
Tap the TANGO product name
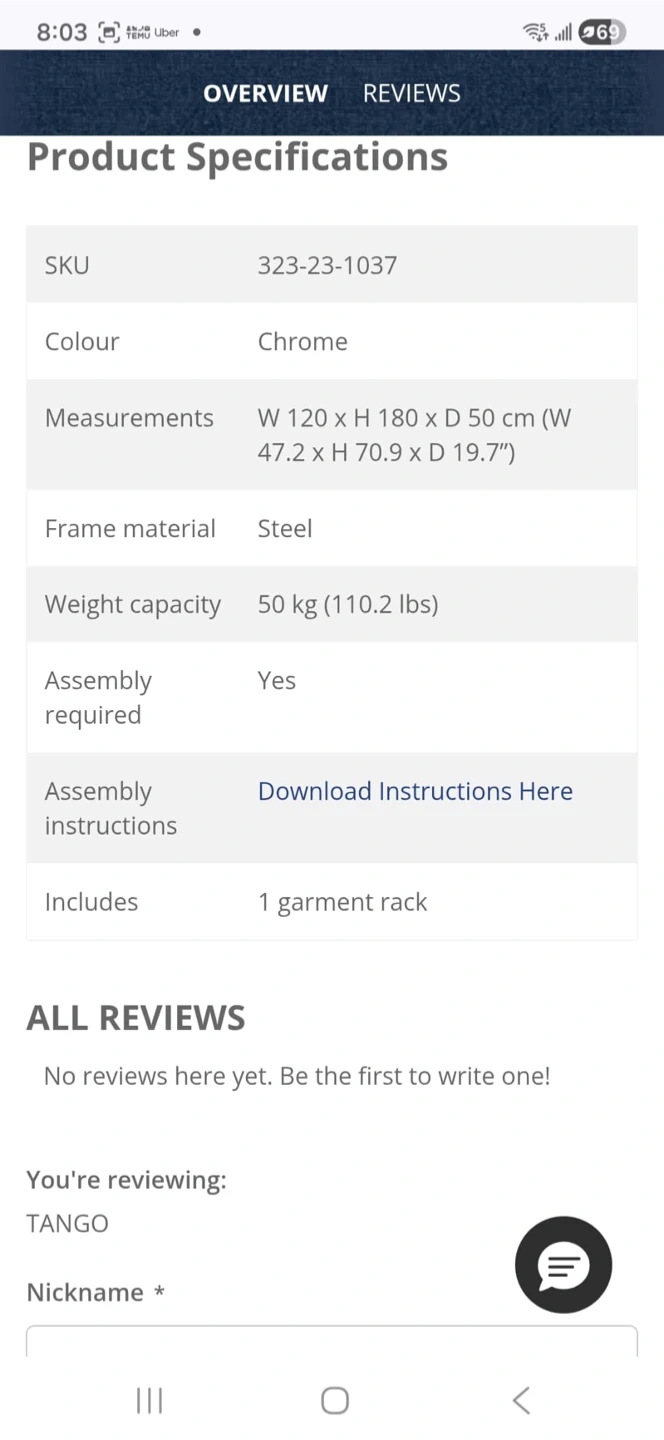click(x=67, y=1223)
